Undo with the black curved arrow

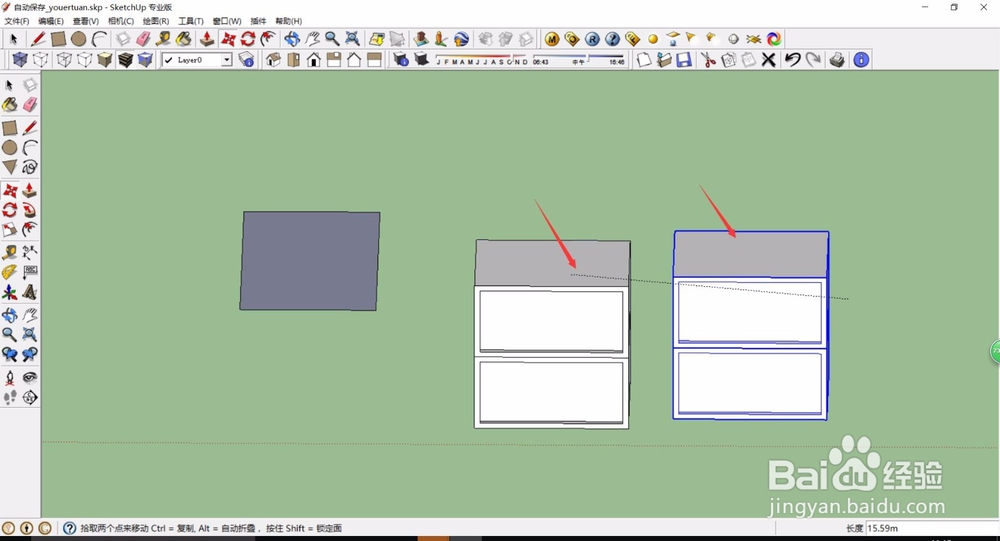point(792,60)
